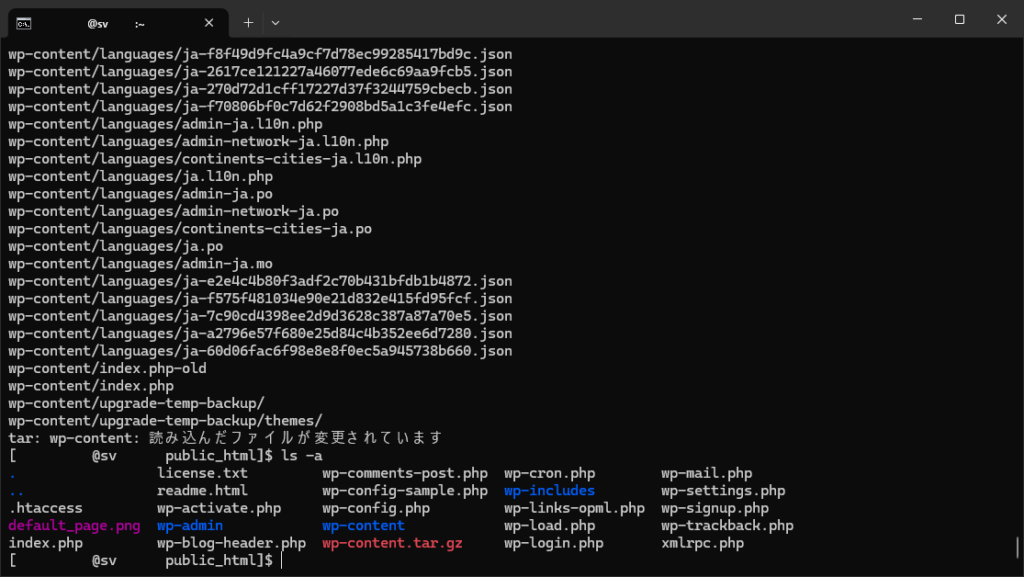Click the .htaccess file name
This screenshot has width=1024, height=577.
click(x=45, y=509)
